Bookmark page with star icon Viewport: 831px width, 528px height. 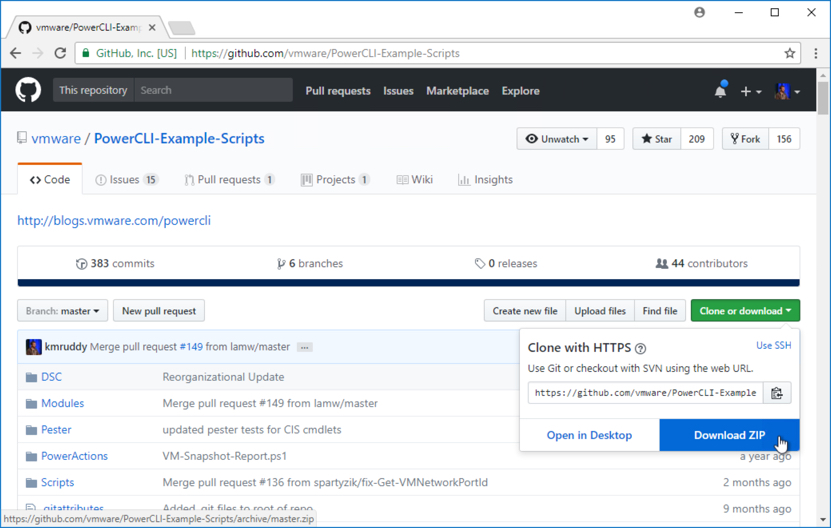click(789, 53)
